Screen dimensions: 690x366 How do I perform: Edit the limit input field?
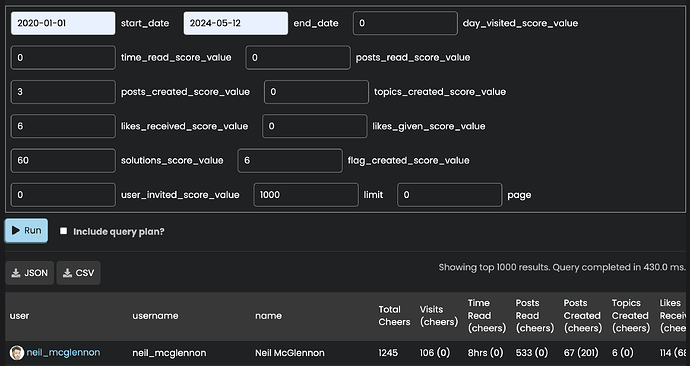point(306,195)
